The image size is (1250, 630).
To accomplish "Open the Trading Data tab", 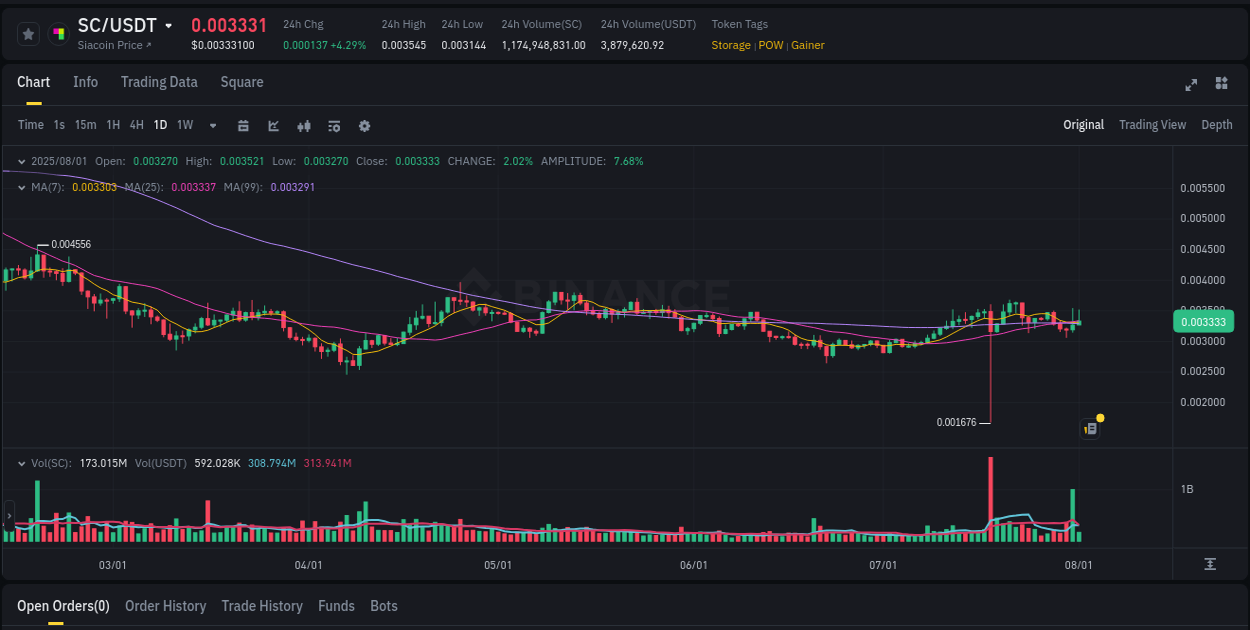I will [x=159, y=82].
